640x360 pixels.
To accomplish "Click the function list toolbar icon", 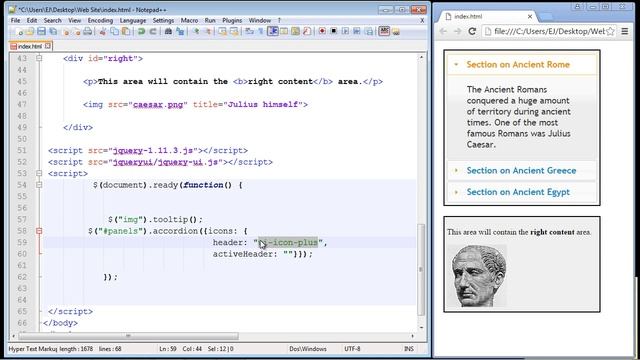I will point(307,31).
